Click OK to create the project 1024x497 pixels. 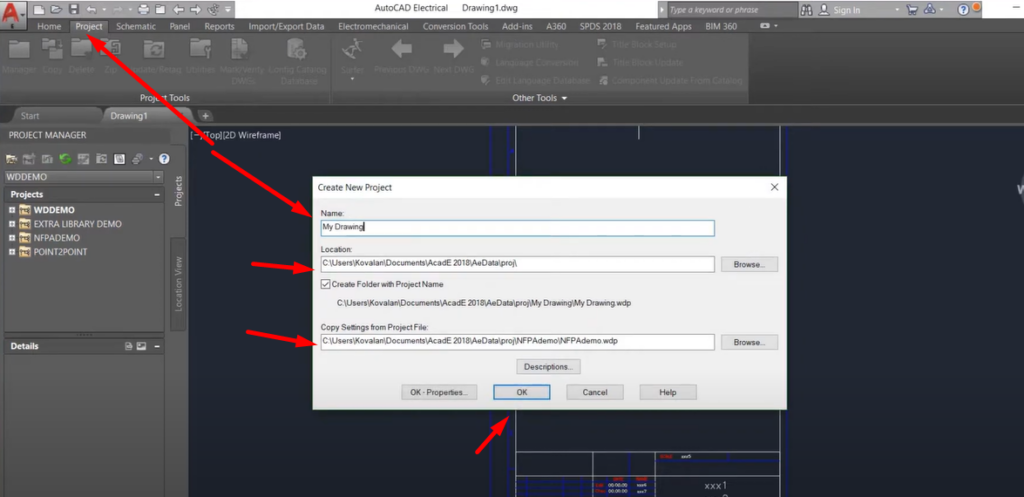522,393
